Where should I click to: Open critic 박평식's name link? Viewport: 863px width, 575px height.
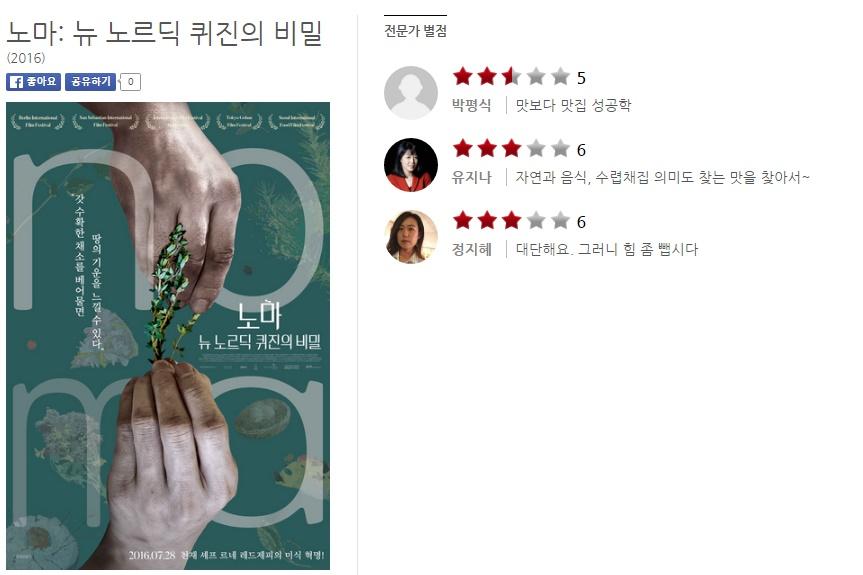tap(472, 105)
